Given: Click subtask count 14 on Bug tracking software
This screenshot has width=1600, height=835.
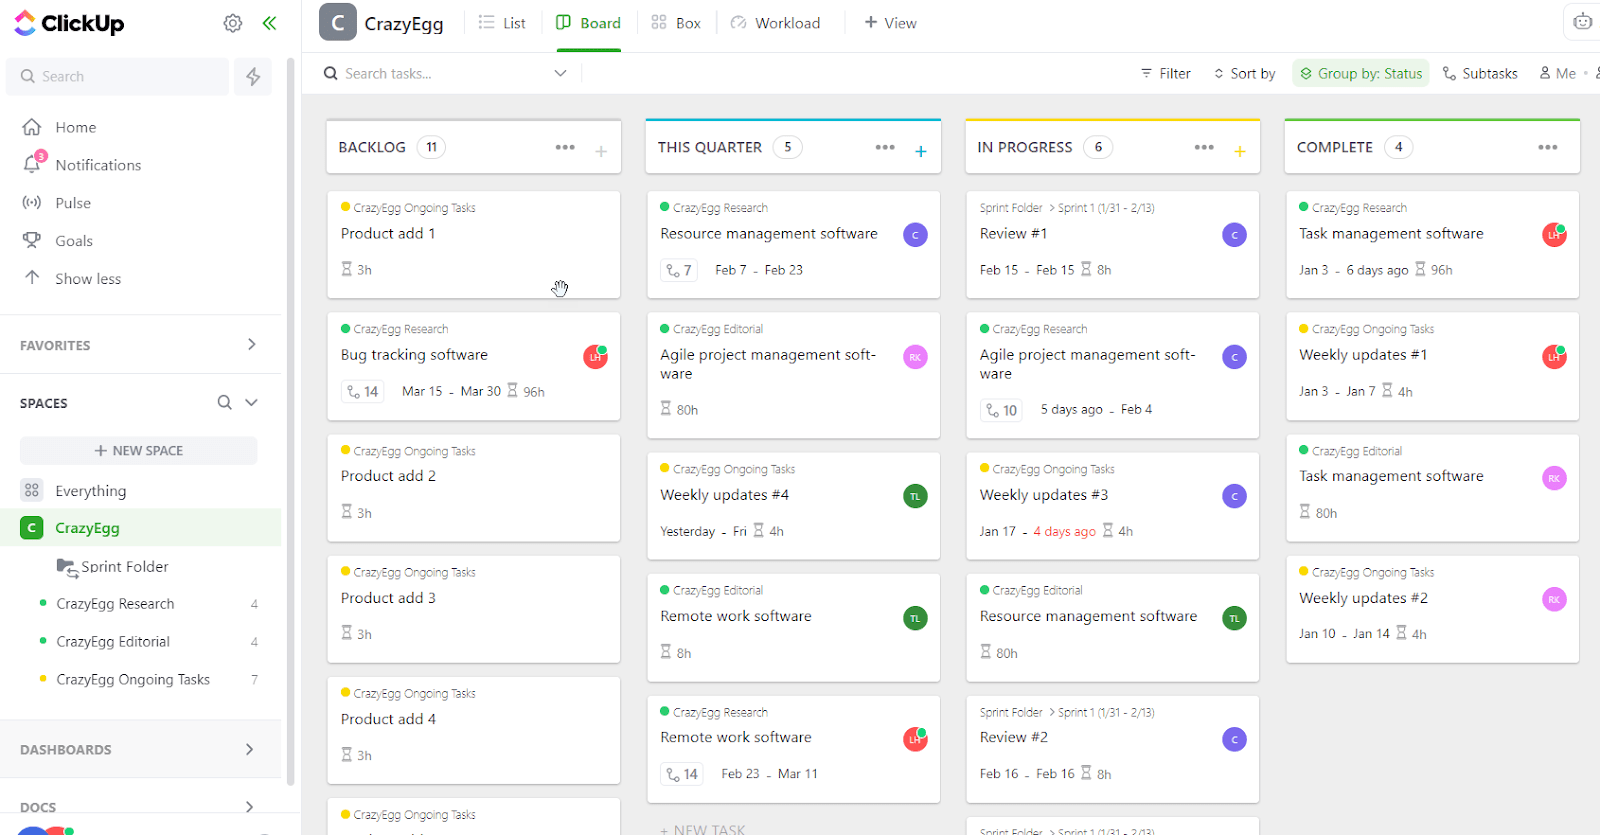Looking at the screenshot, I should tap(363, 392).
